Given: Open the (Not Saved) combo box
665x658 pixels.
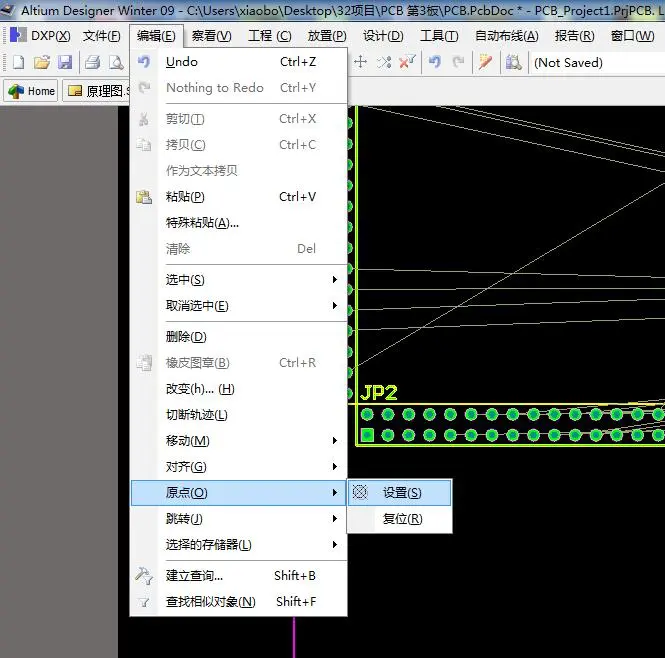Looking at the screenshot, I should click(596, 62).
